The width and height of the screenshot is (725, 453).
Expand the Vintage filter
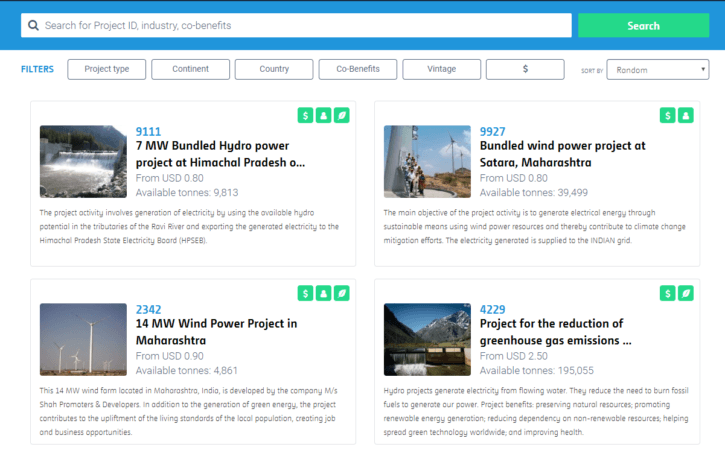(441, 69)
